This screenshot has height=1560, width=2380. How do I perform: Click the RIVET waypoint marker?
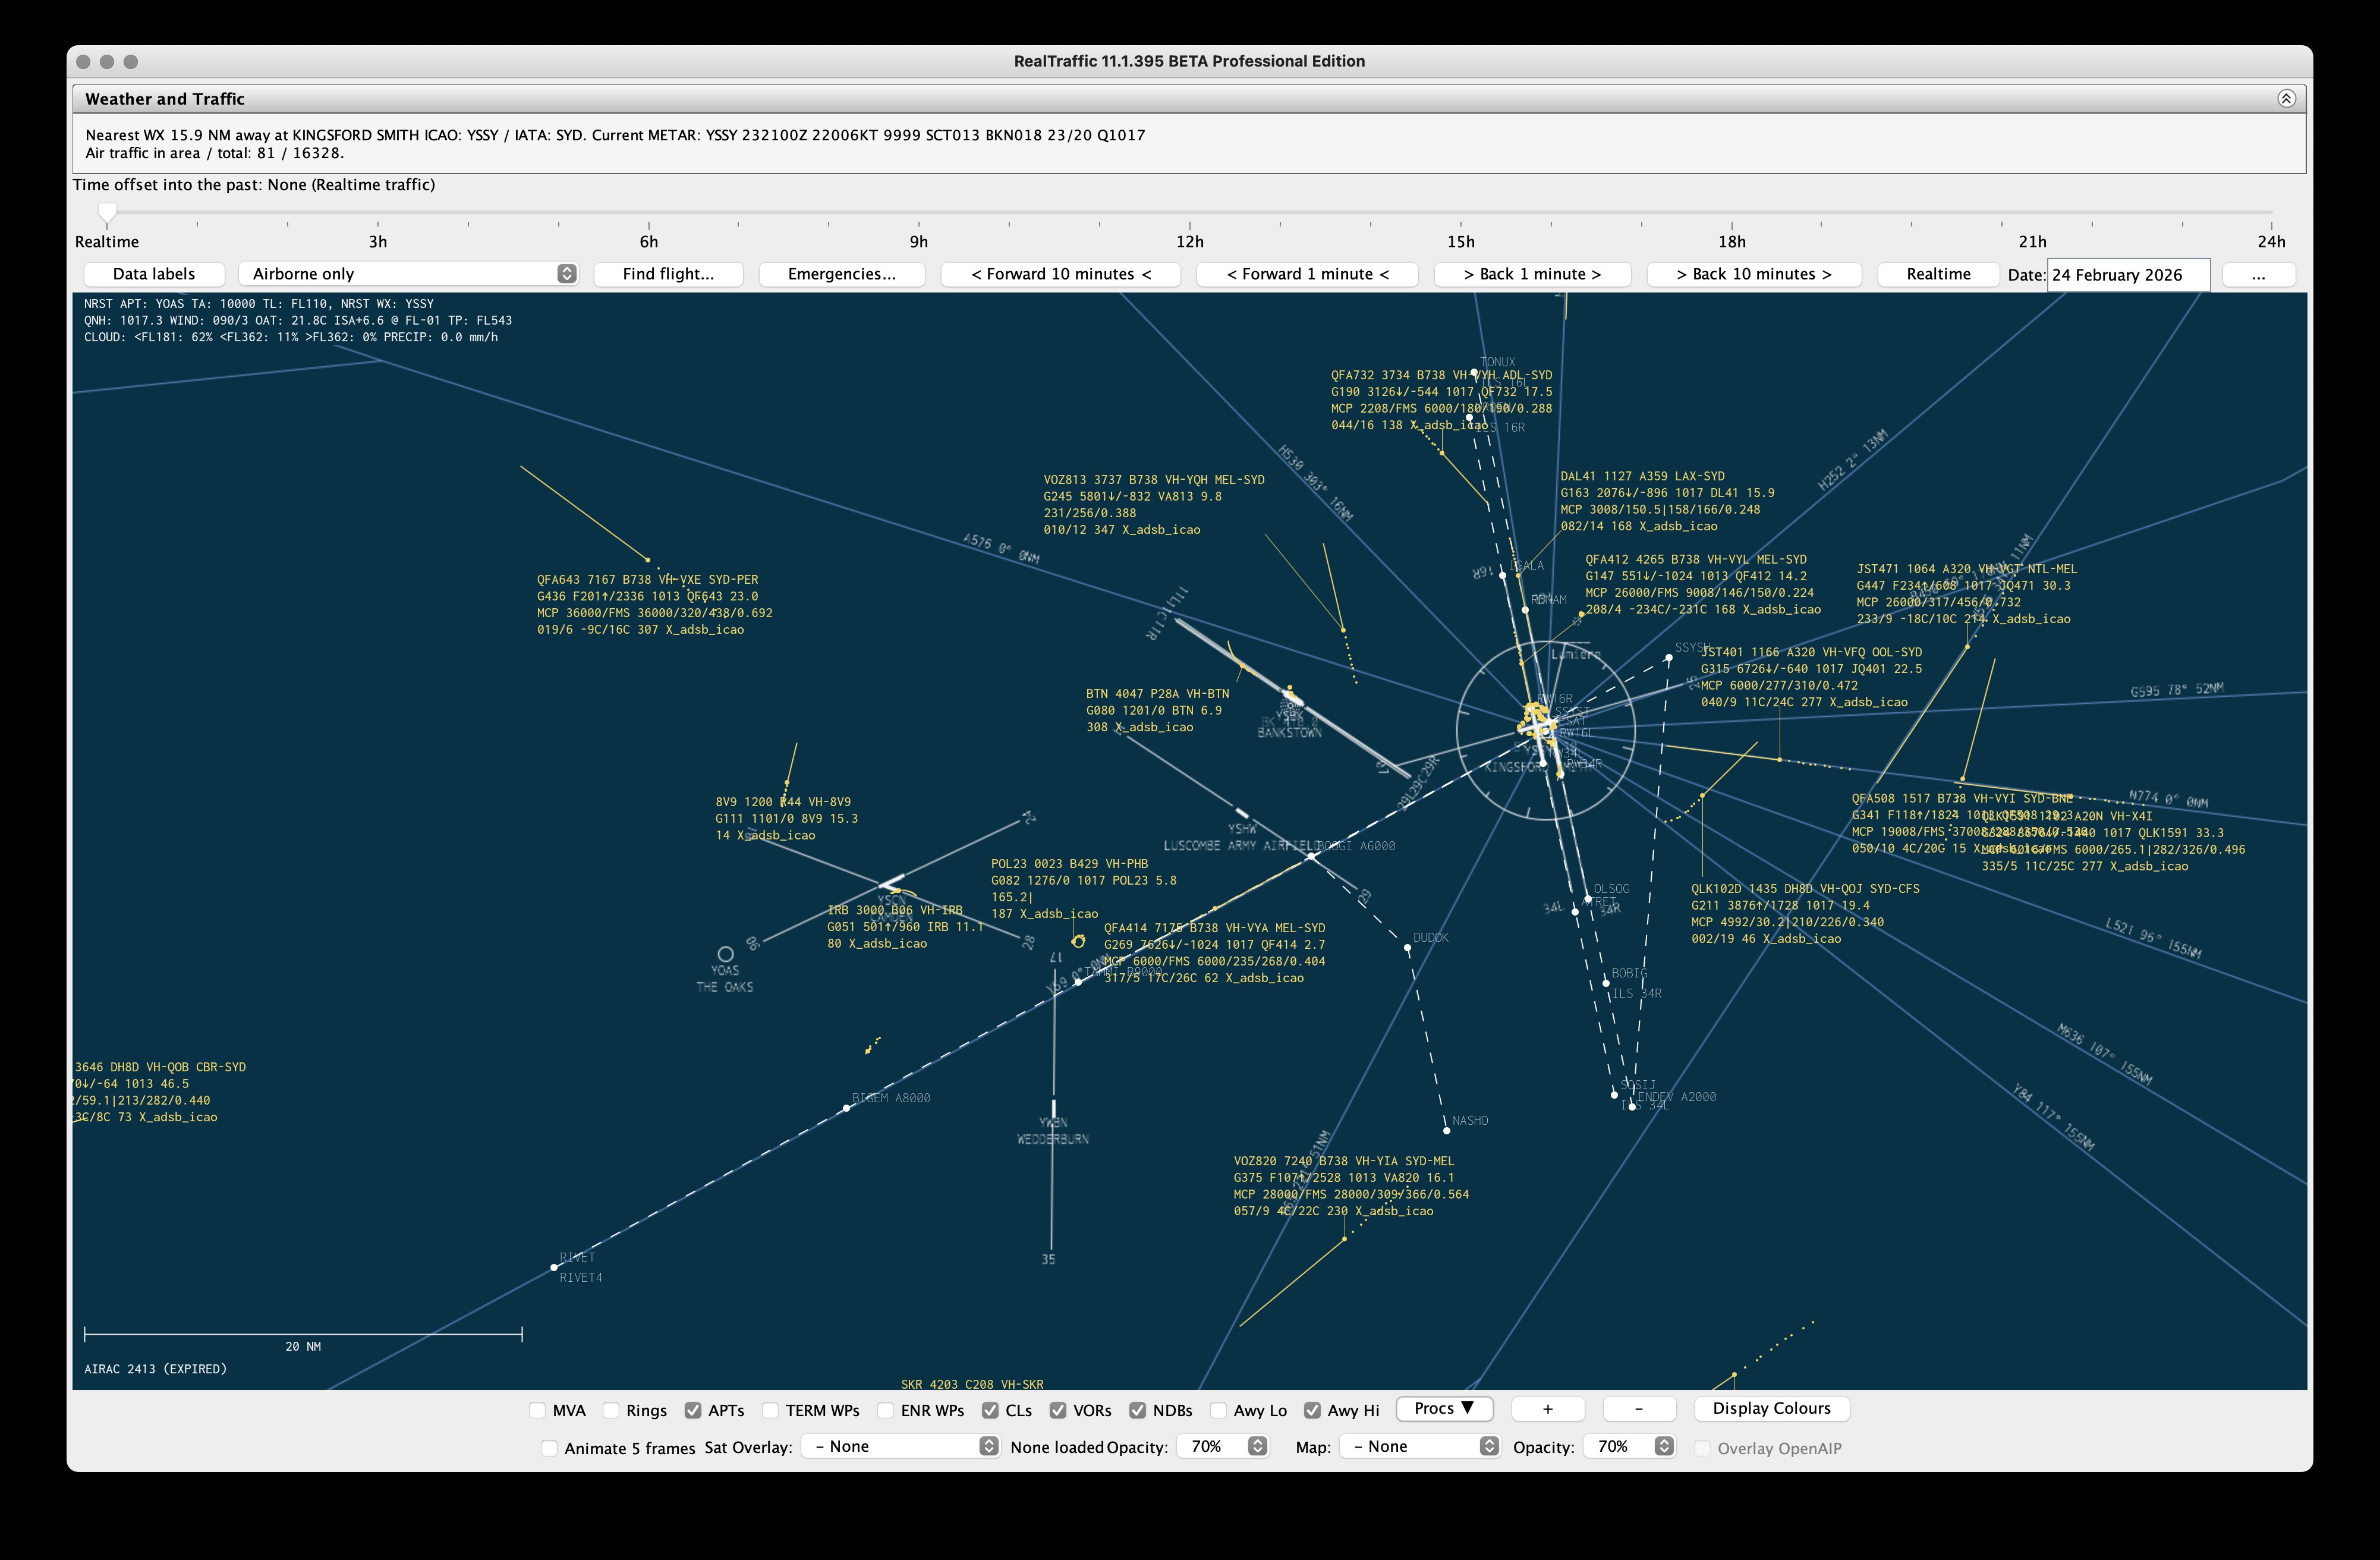click(554, 1267)
